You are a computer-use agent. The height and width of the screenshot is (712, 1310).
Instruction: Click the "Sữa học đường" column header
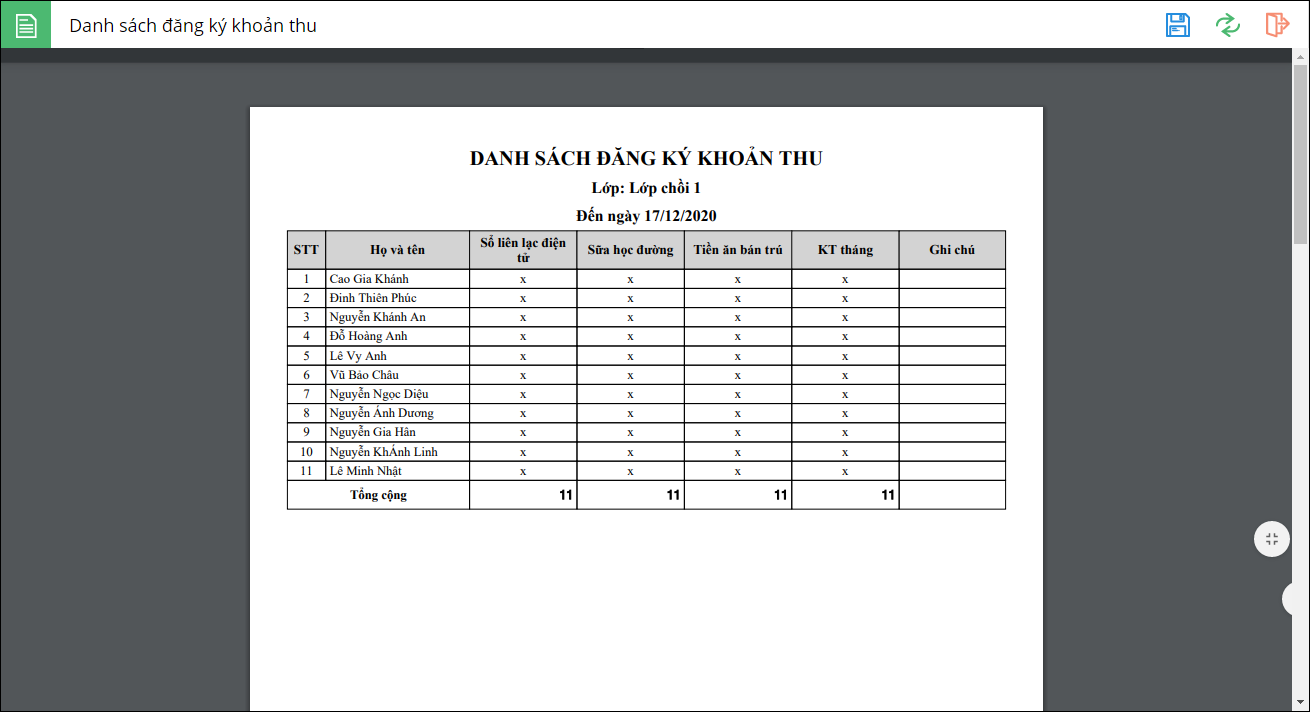click(x=630, y=250)
